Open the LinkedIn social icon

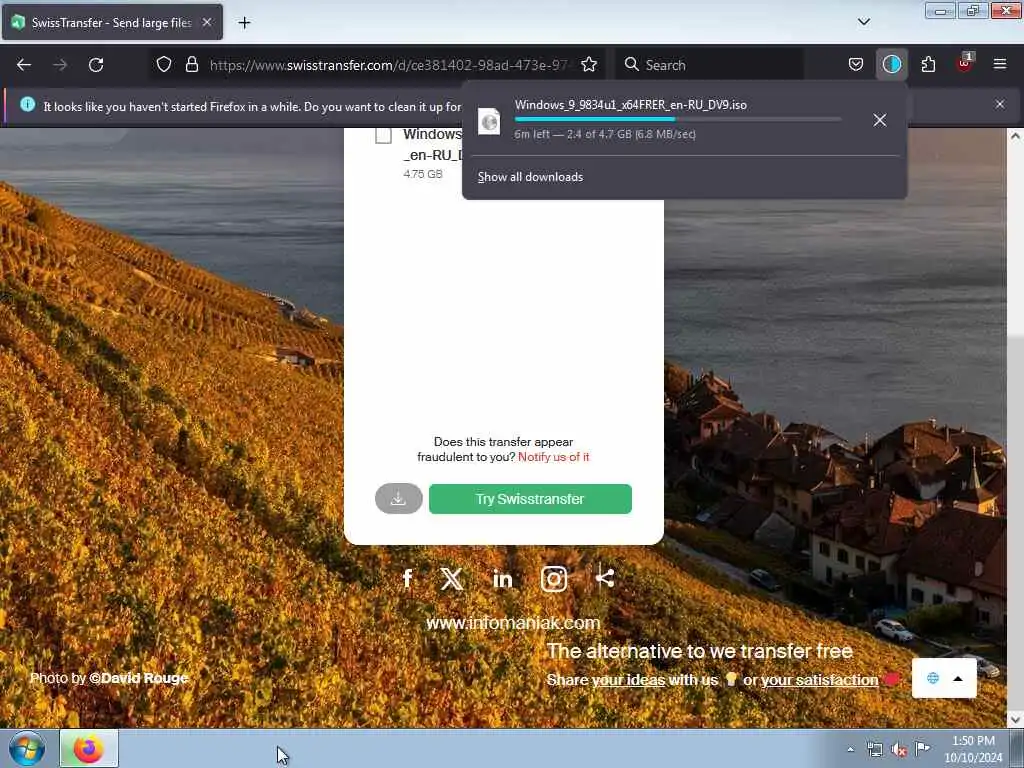click(x=502, y=579)
